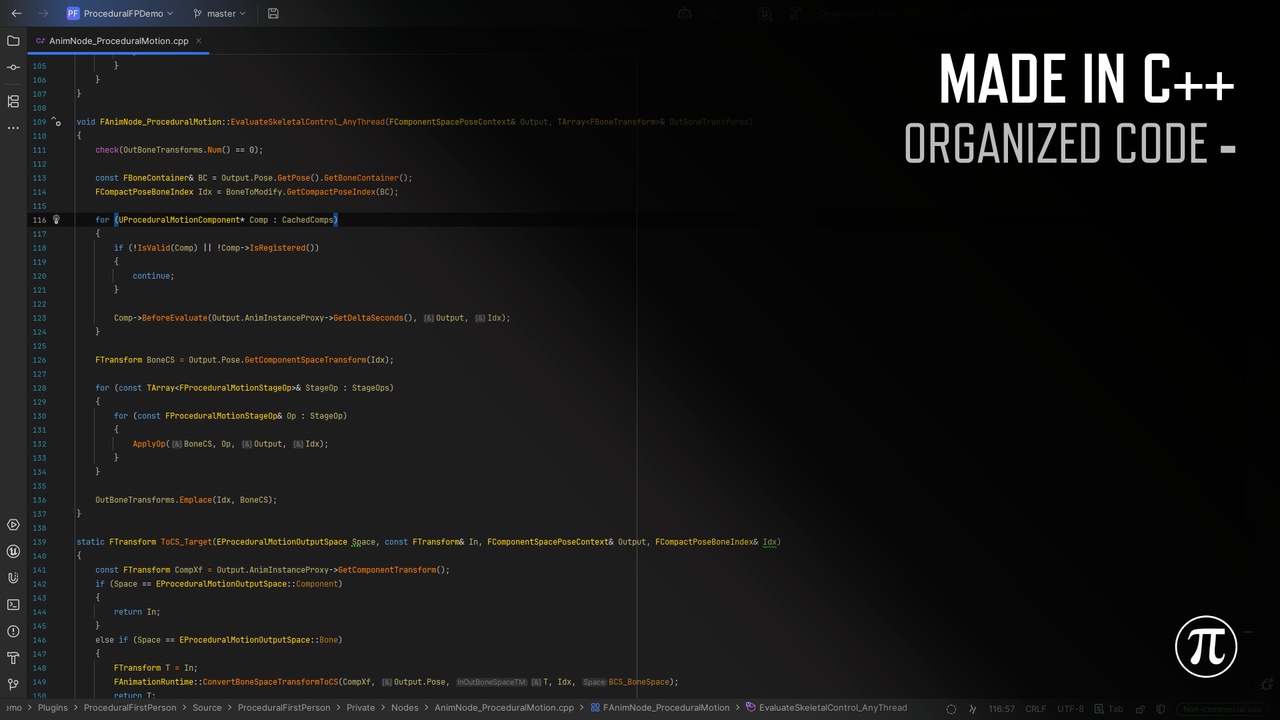
Task: Click the Private breadcrumb
Action: [361, 708]
